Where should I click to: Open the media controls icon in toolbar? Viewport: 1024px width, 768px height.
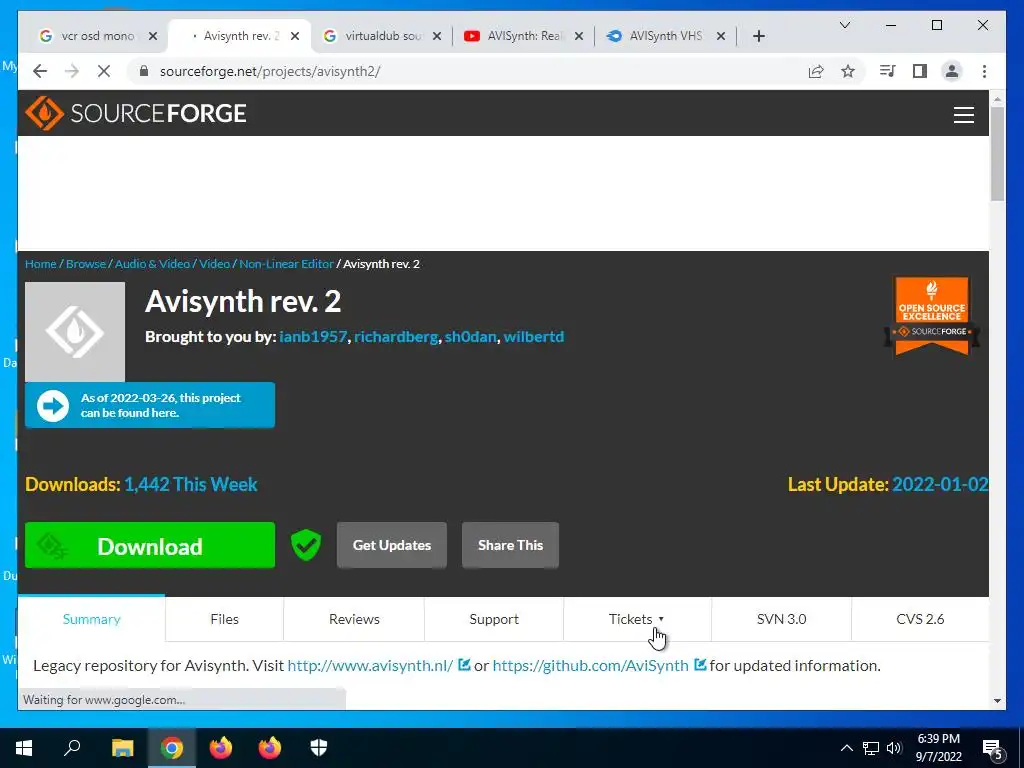887,71
